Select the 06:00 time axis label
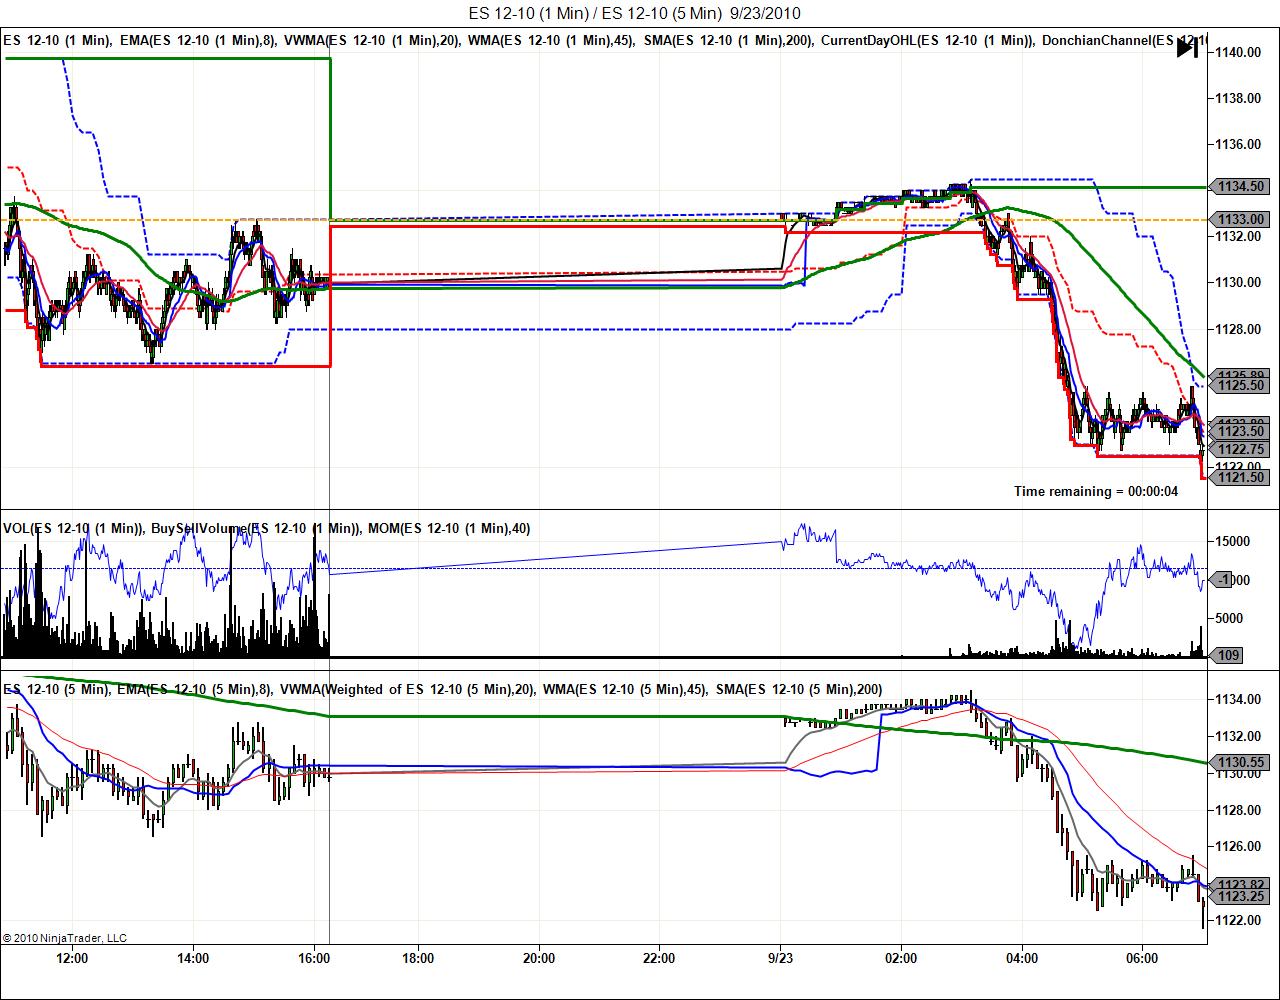 click(x=1142, y=958)
